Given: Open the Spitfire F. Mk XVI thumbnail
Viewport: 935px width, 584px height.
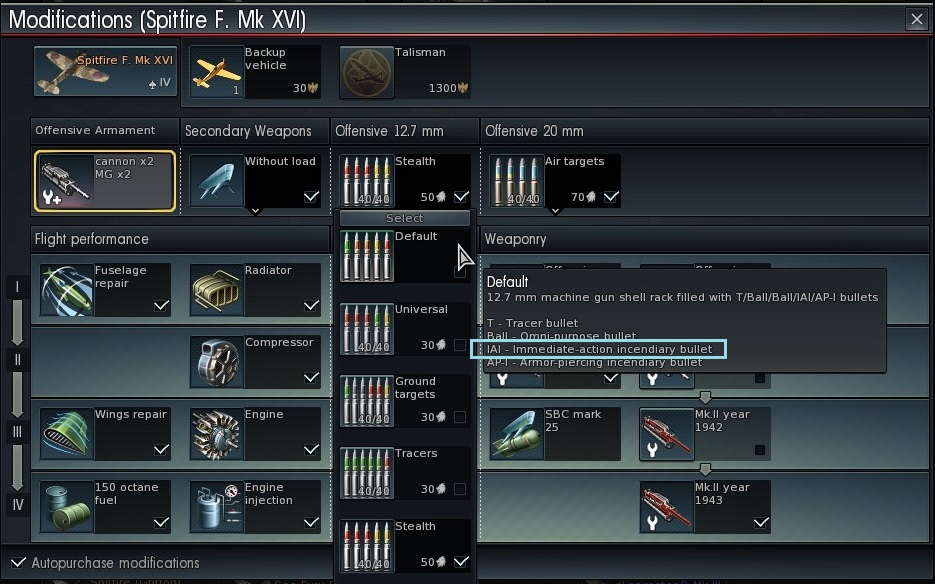Looking at the screenshot, I should (x=106, y=72).
